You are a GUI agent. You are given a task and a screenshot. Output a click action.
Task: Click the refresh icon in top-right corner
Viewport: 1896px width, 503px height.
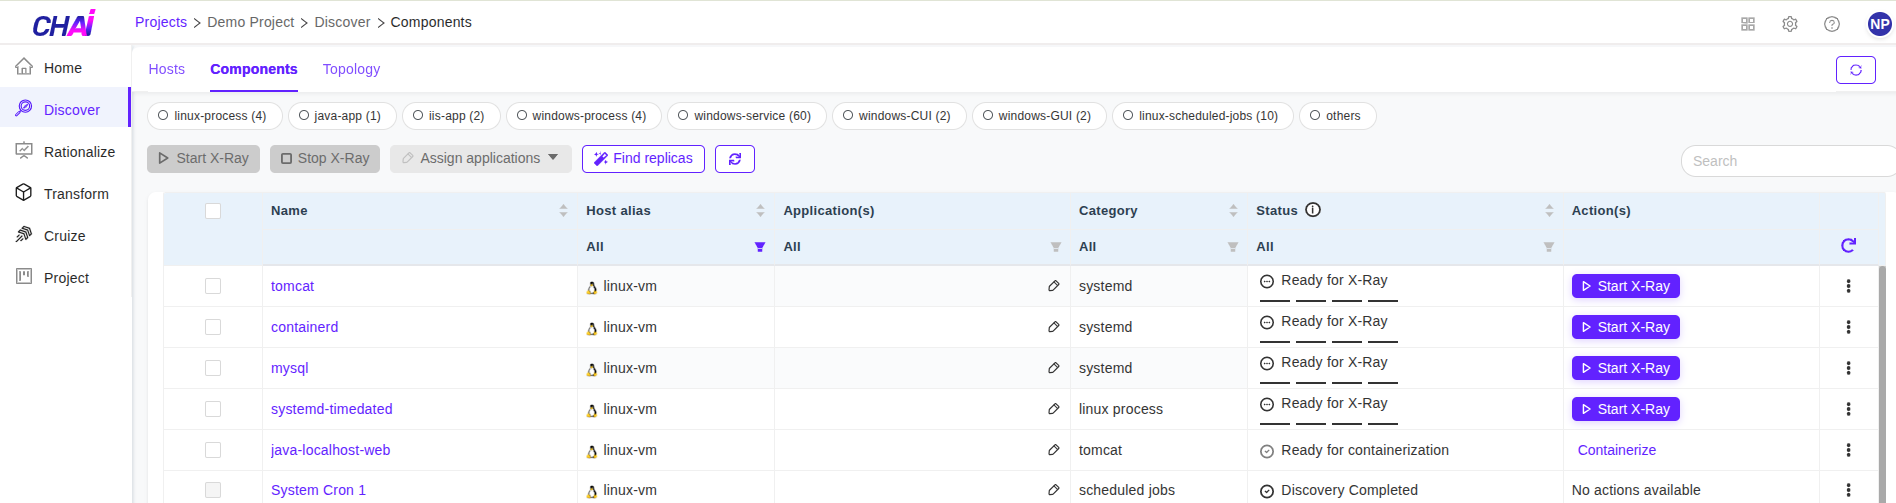tap(1855, 70)
